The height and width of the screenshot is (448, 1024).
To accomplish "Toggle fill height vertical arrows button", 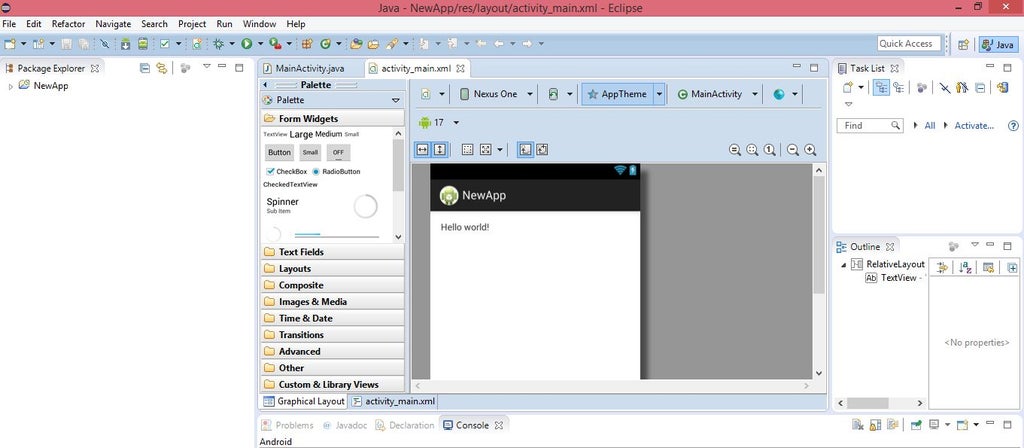I will (440, 150).
